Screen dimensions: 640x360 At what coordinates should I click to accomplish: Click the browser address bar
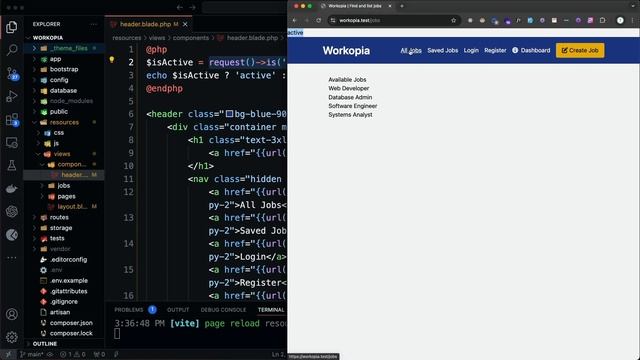[x=392, y=20]
